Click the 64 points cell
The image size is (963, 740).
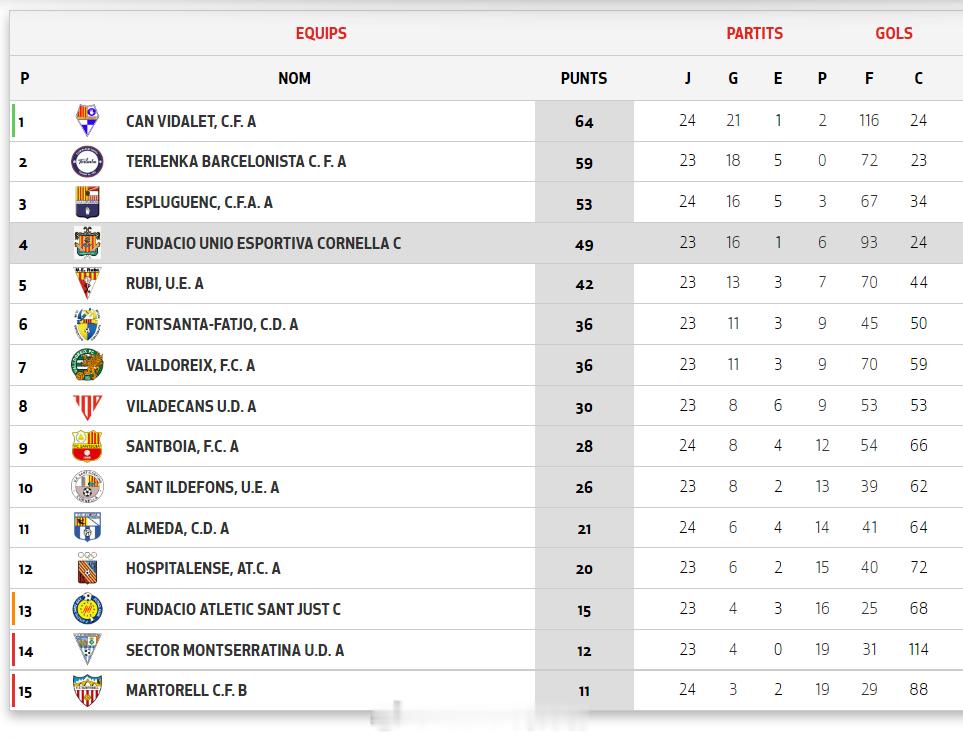pyautogui.click(x=584, y=122)
